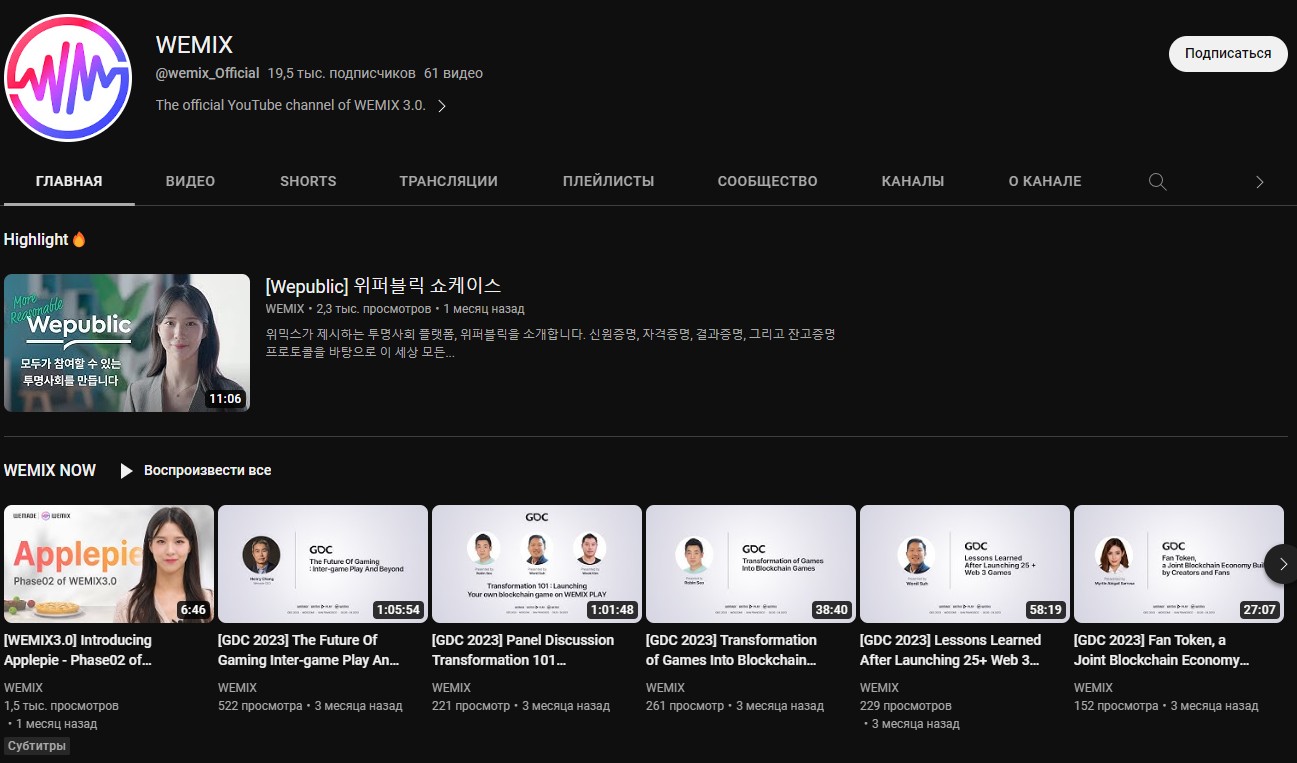This screenshot has height=763, width=1297.
Task: Subscribe with the Подписаться button
Action: (x=1228, y=53)
